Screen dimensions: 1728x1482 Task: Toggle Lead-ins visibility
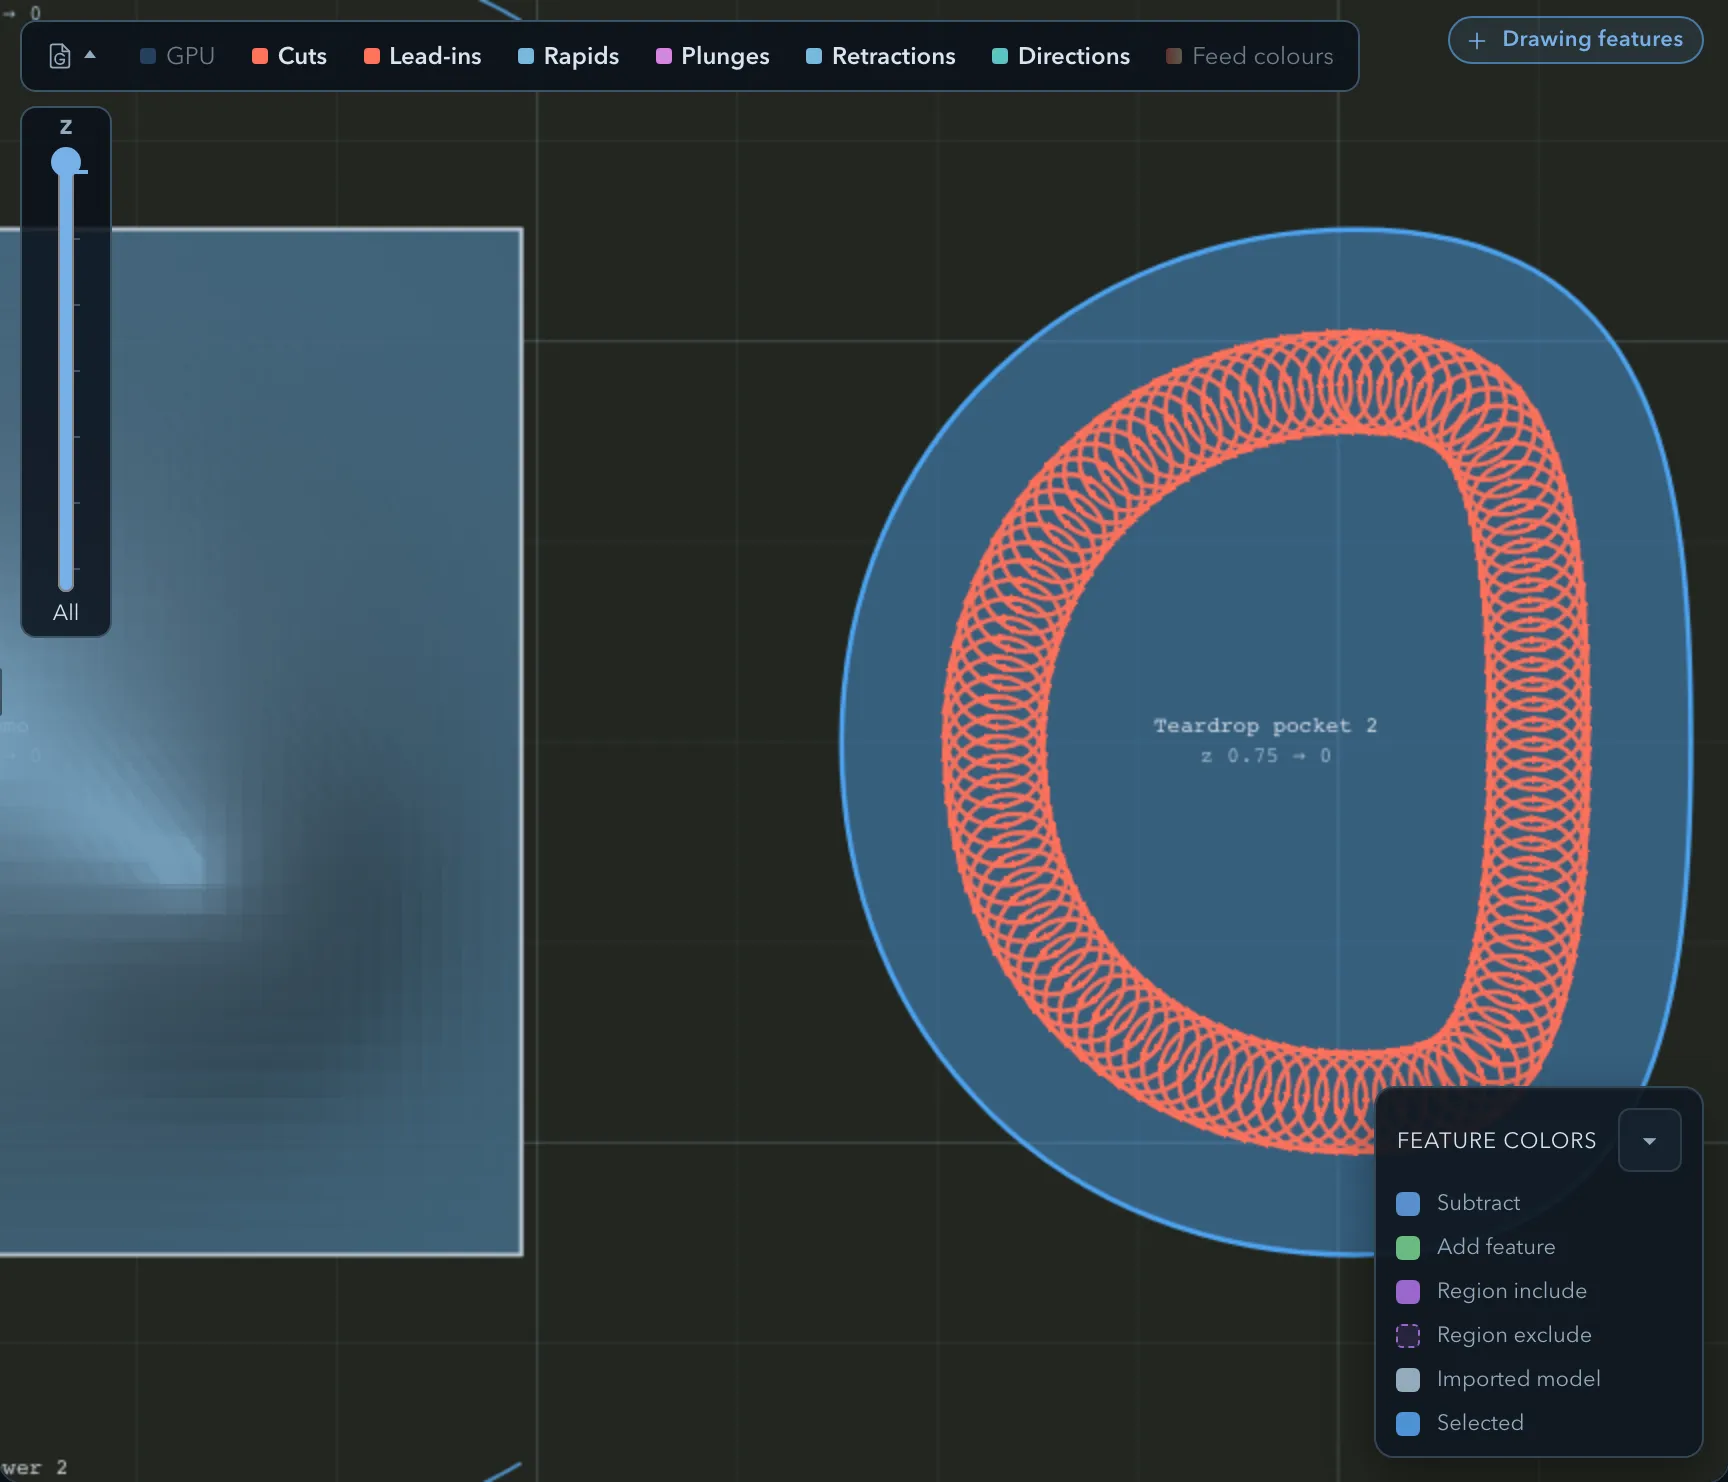[x=422, y=56]
